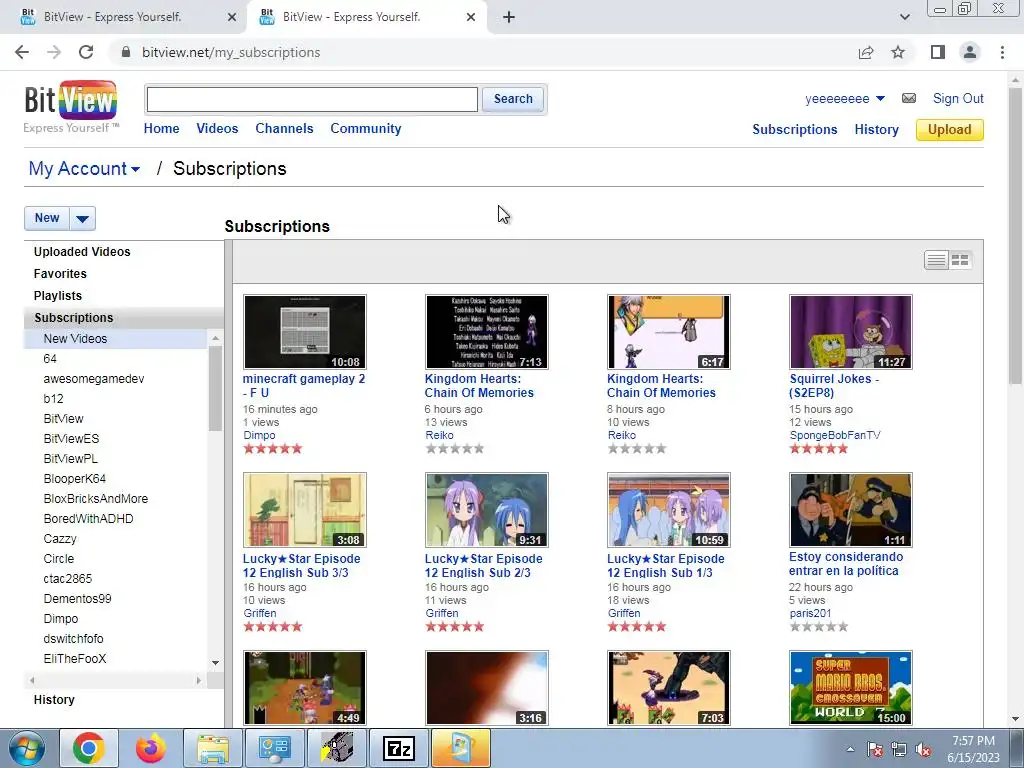Click the volume muted tray icon

click(x=923, y=750)
